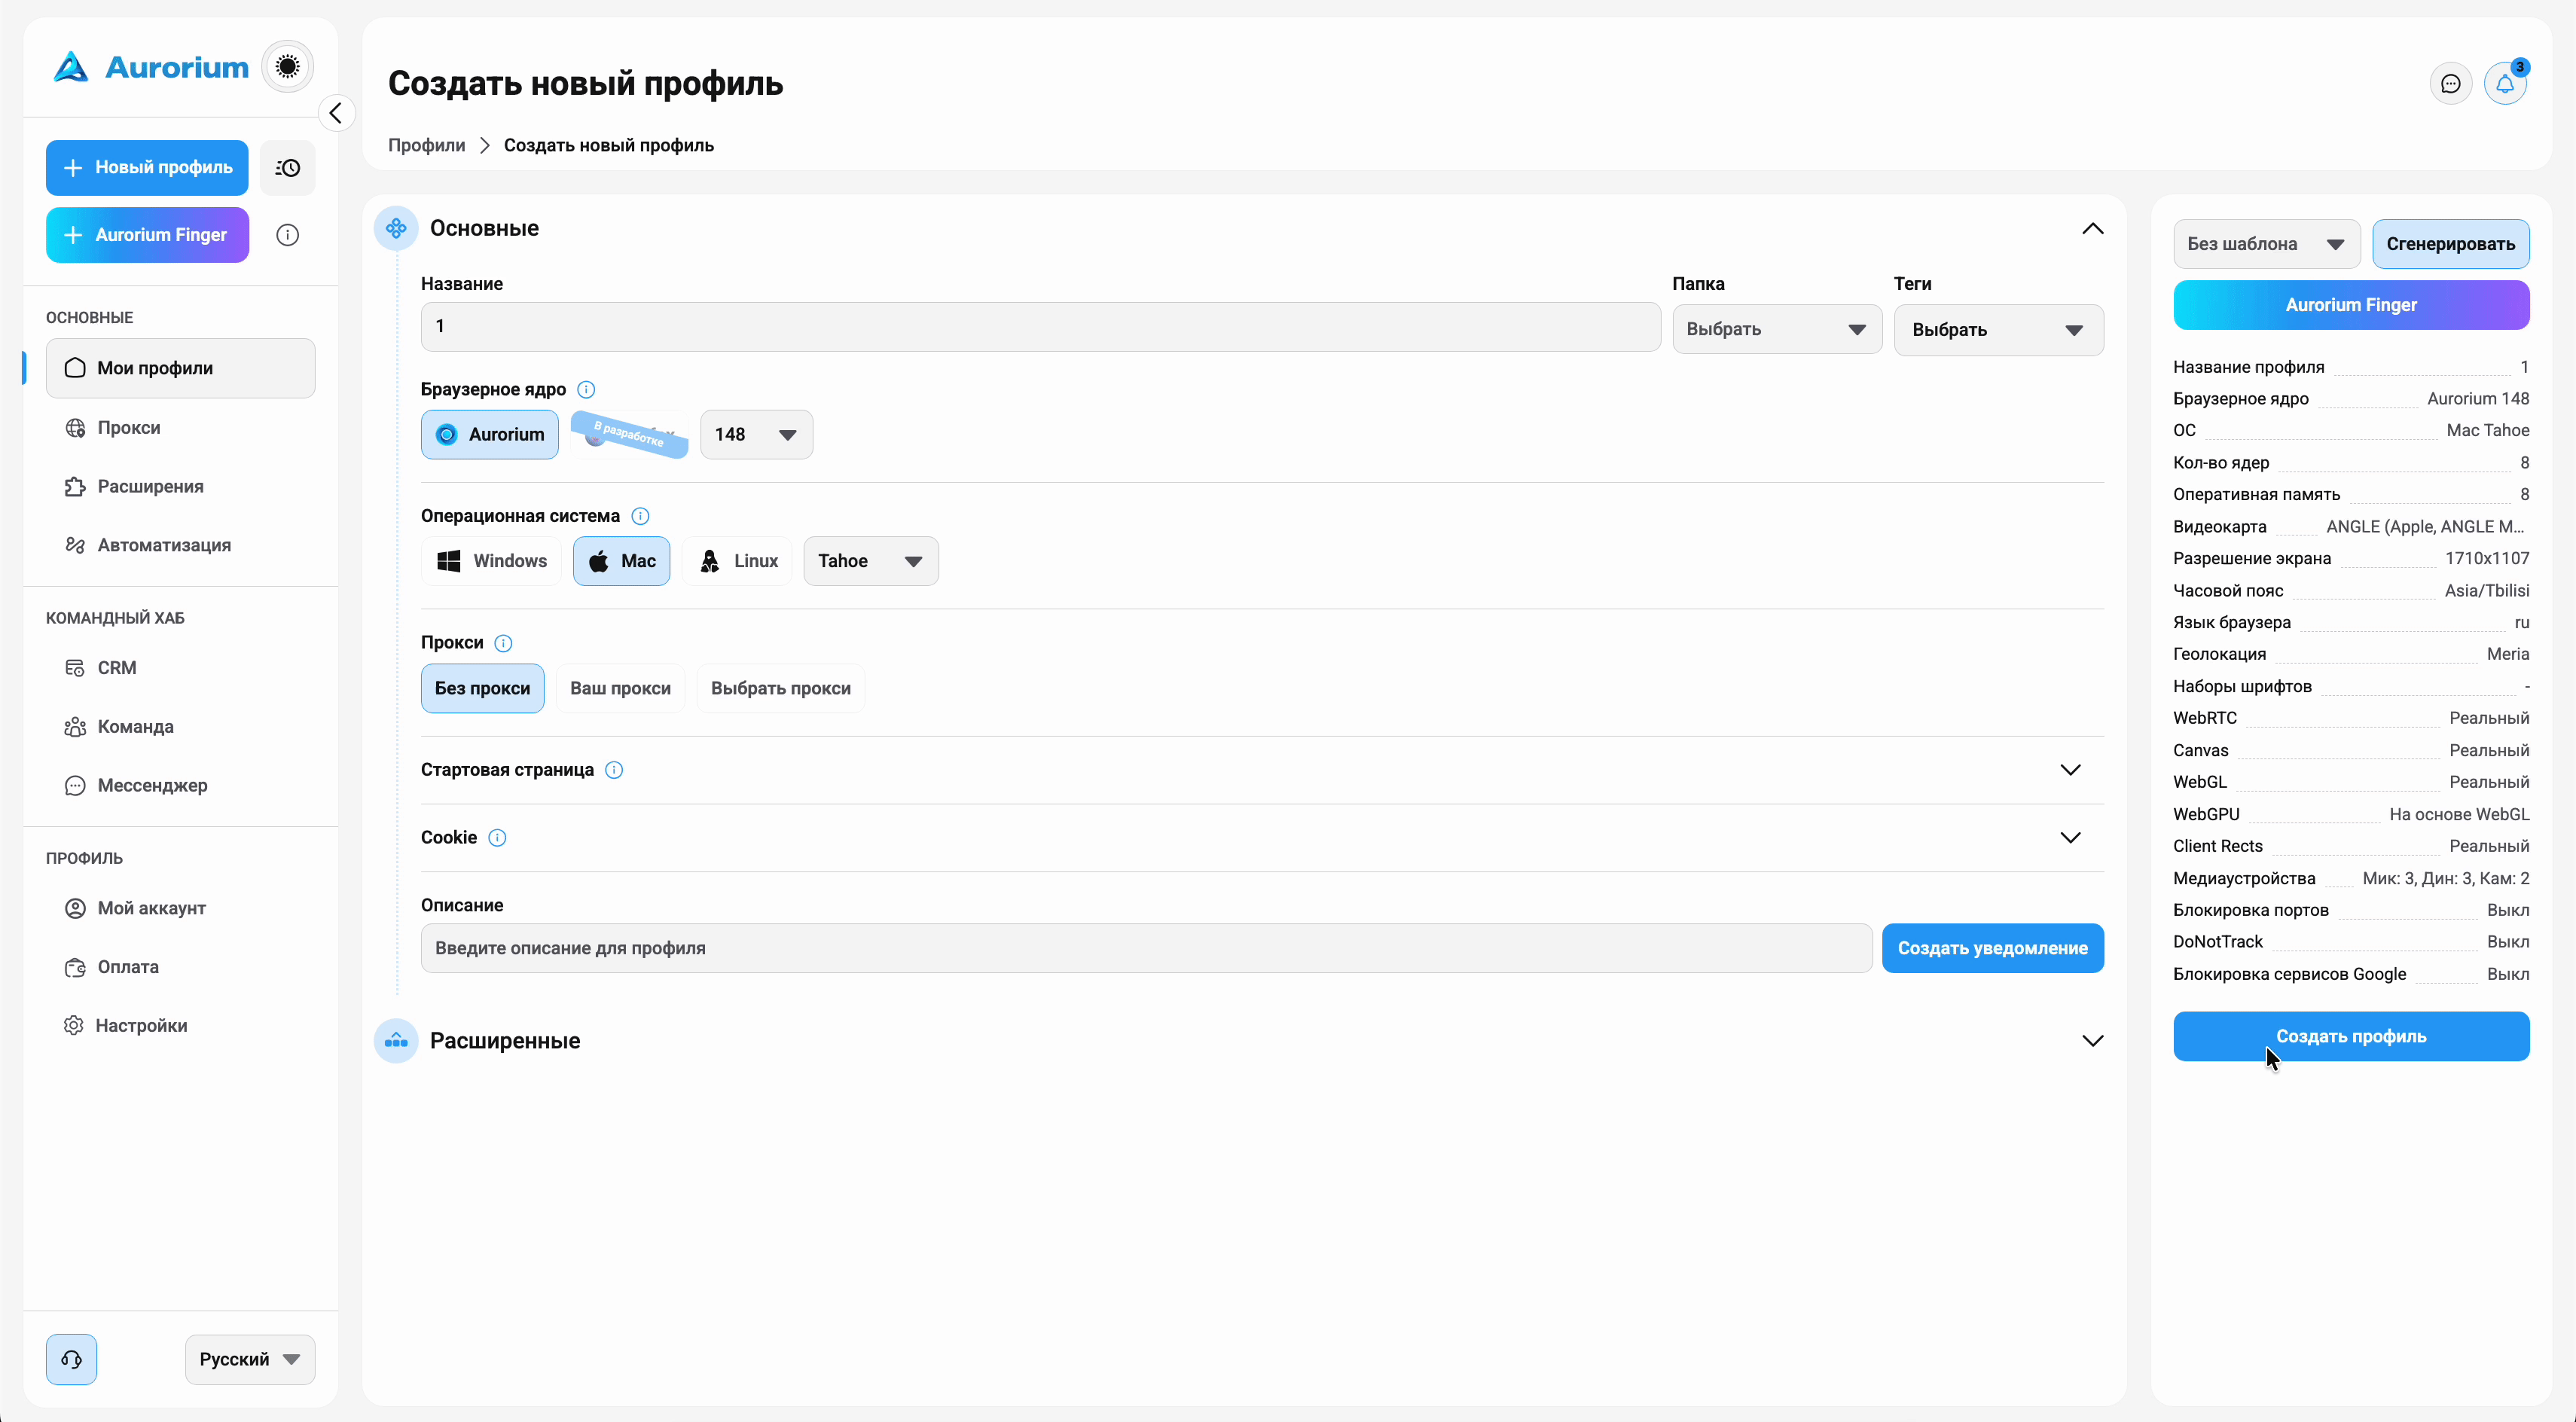Click the Aurorium logo

pyautogui.click(x=150, y=67)
